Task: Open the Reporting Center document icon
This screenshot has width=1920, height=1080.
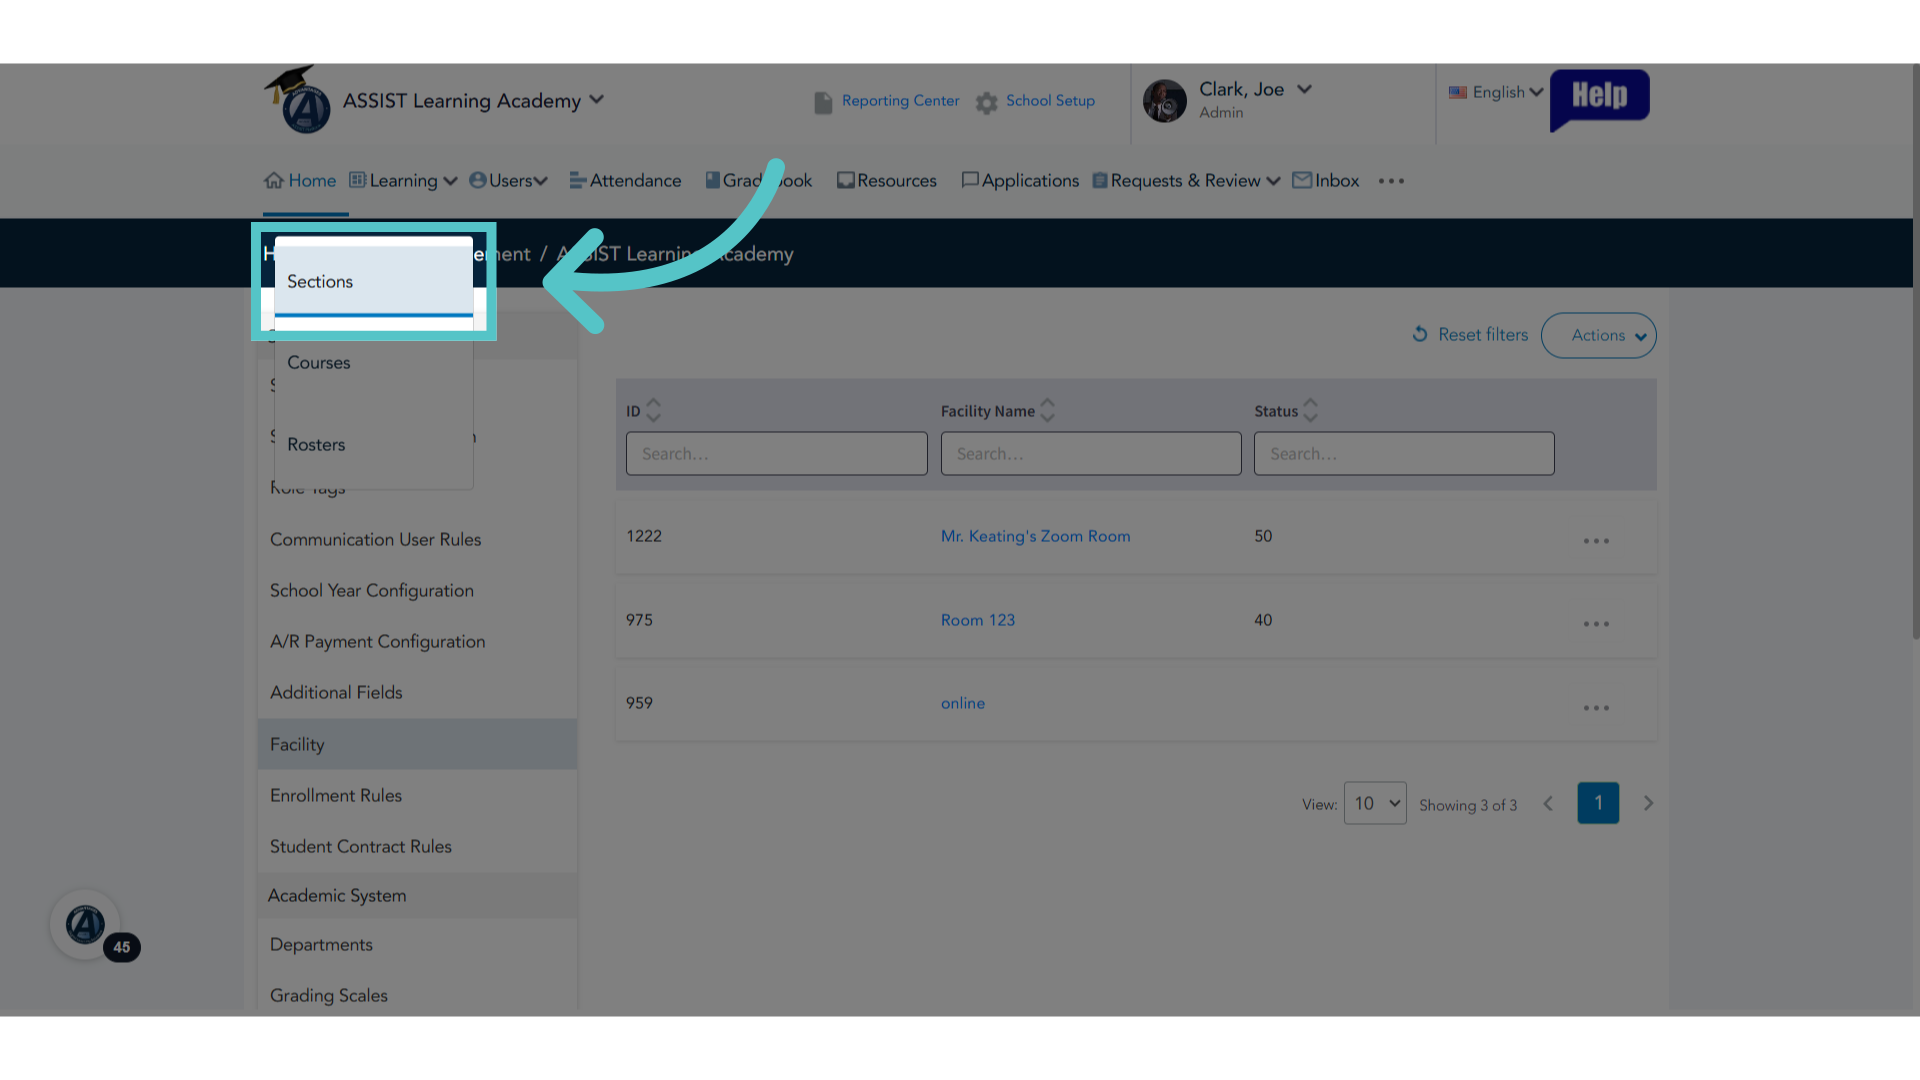Action: [x=823, y=102]
